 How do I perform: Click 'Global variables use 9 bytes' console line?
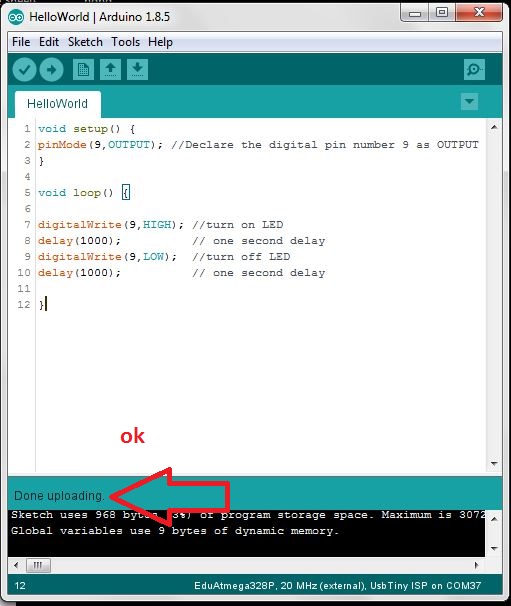coord(175,531)
